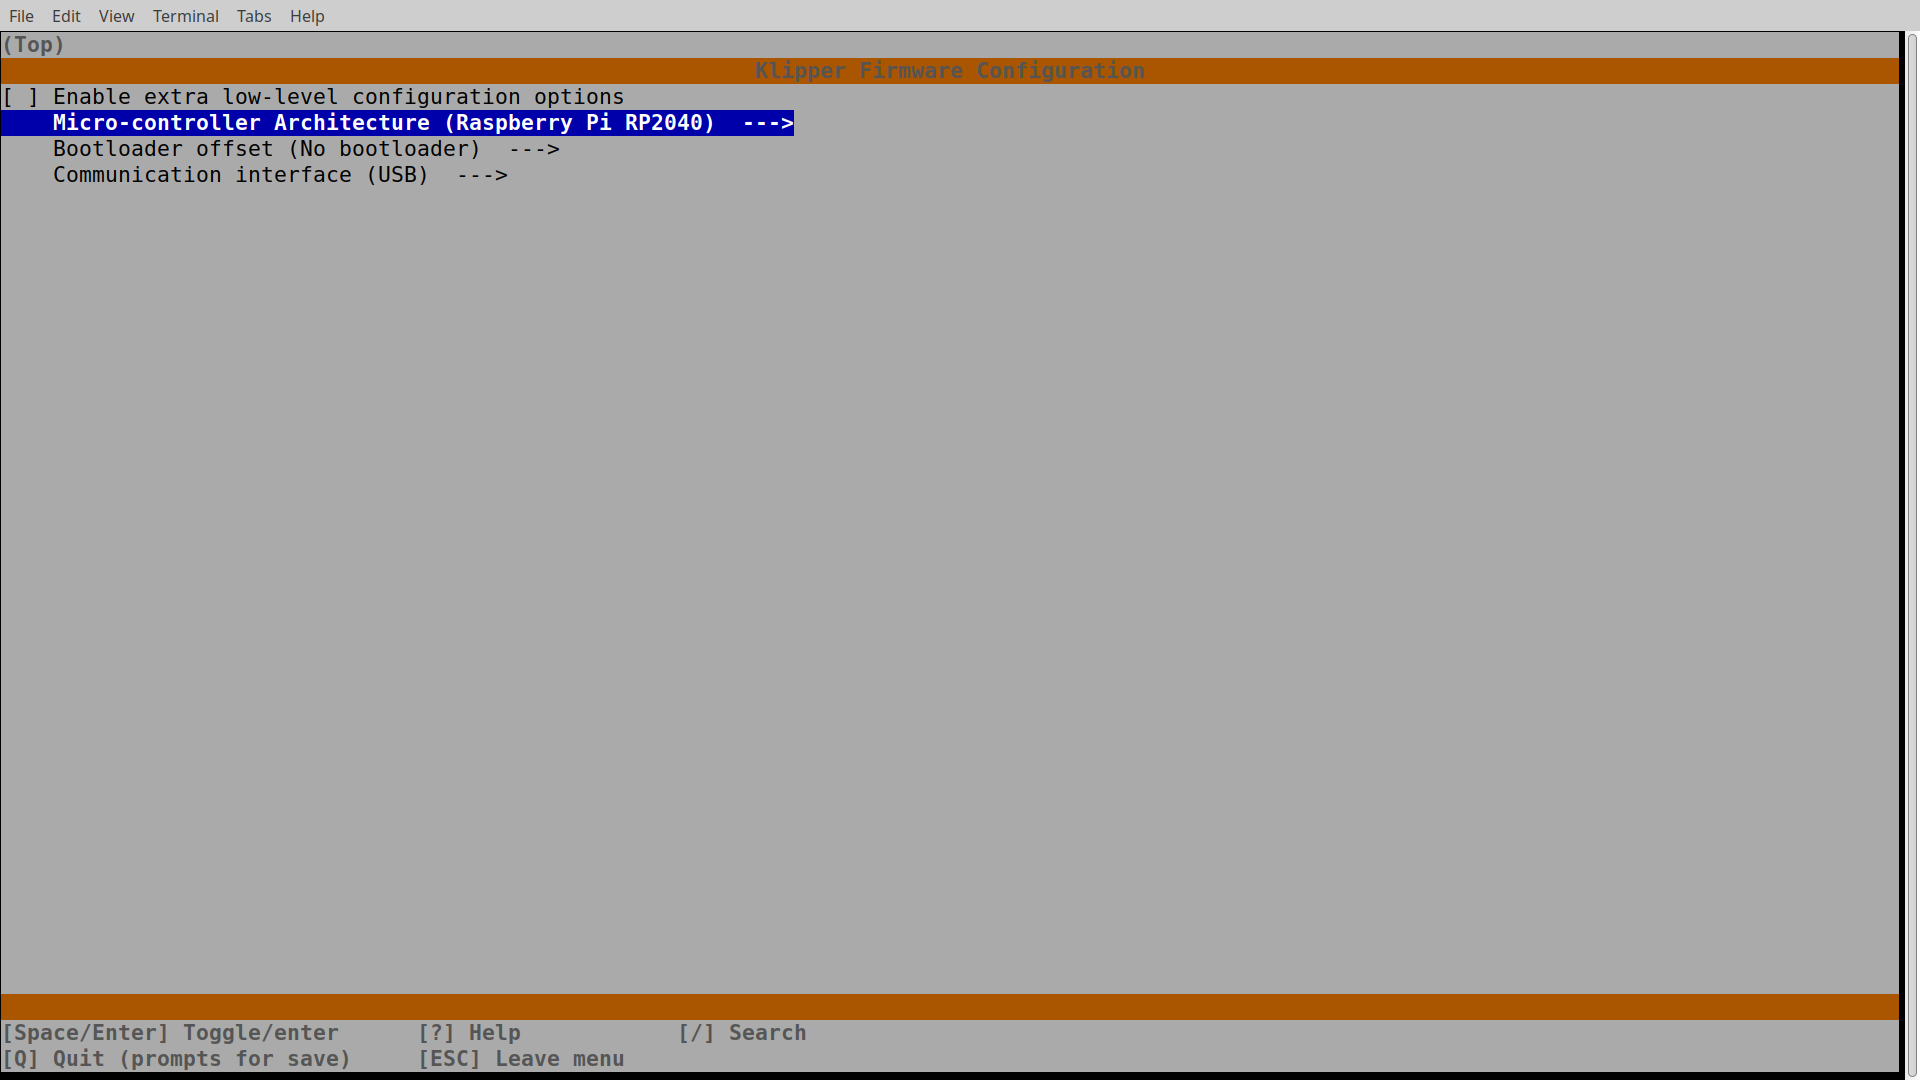Viewport: 1920px width, 1080px height.
Task: Click the arrow after USB interface
Action: 482,175
